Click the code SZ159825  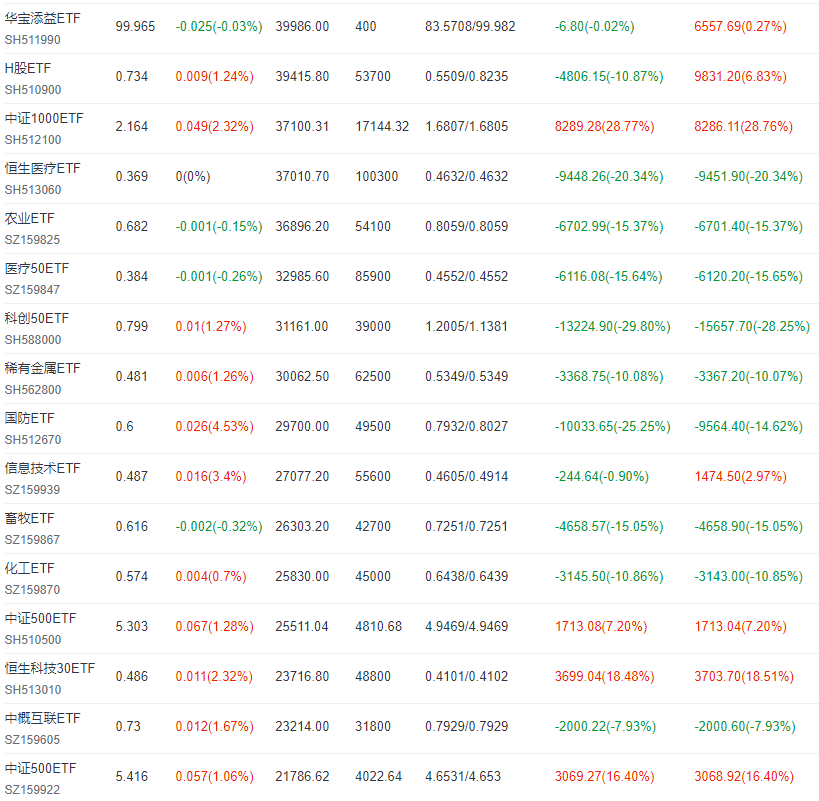tap(32, 240)
